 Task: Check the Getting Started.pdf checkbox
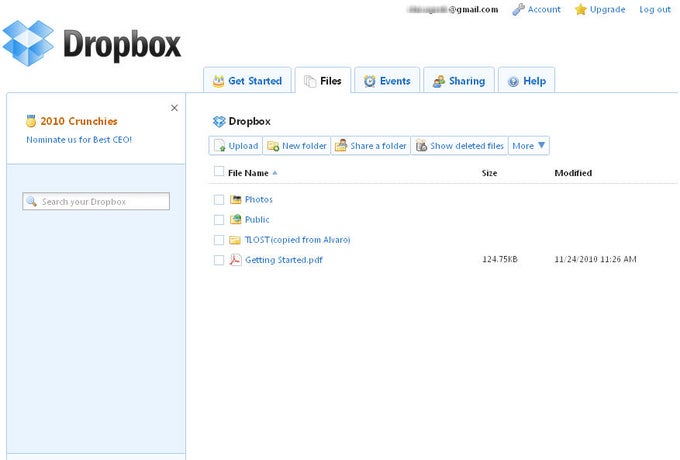tap(219, 260)
